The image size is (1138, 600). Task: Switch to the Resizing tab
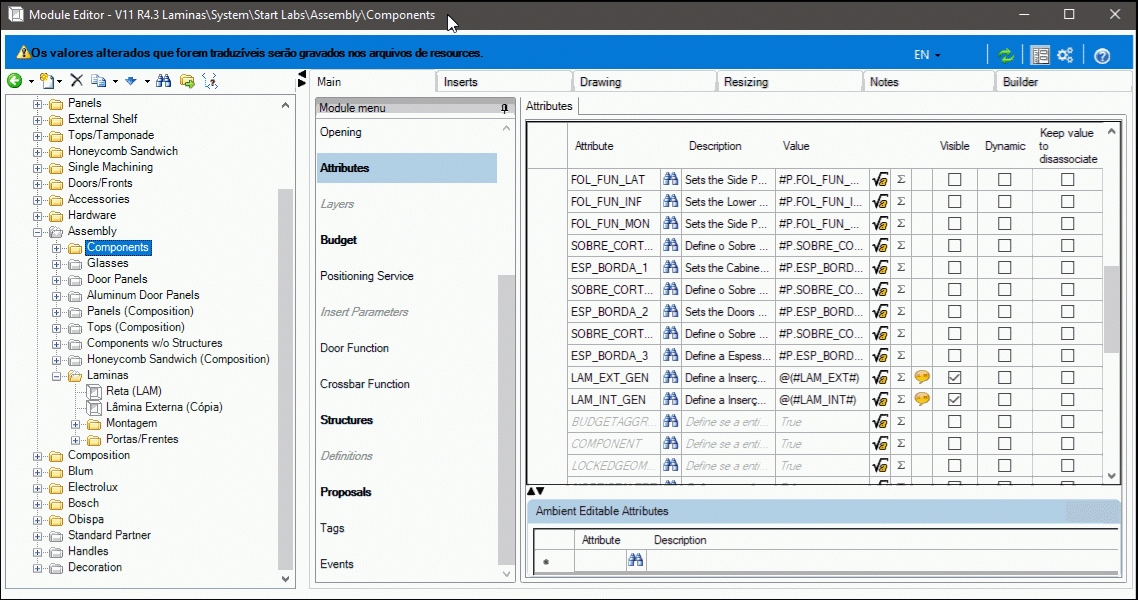click(790, 82)
